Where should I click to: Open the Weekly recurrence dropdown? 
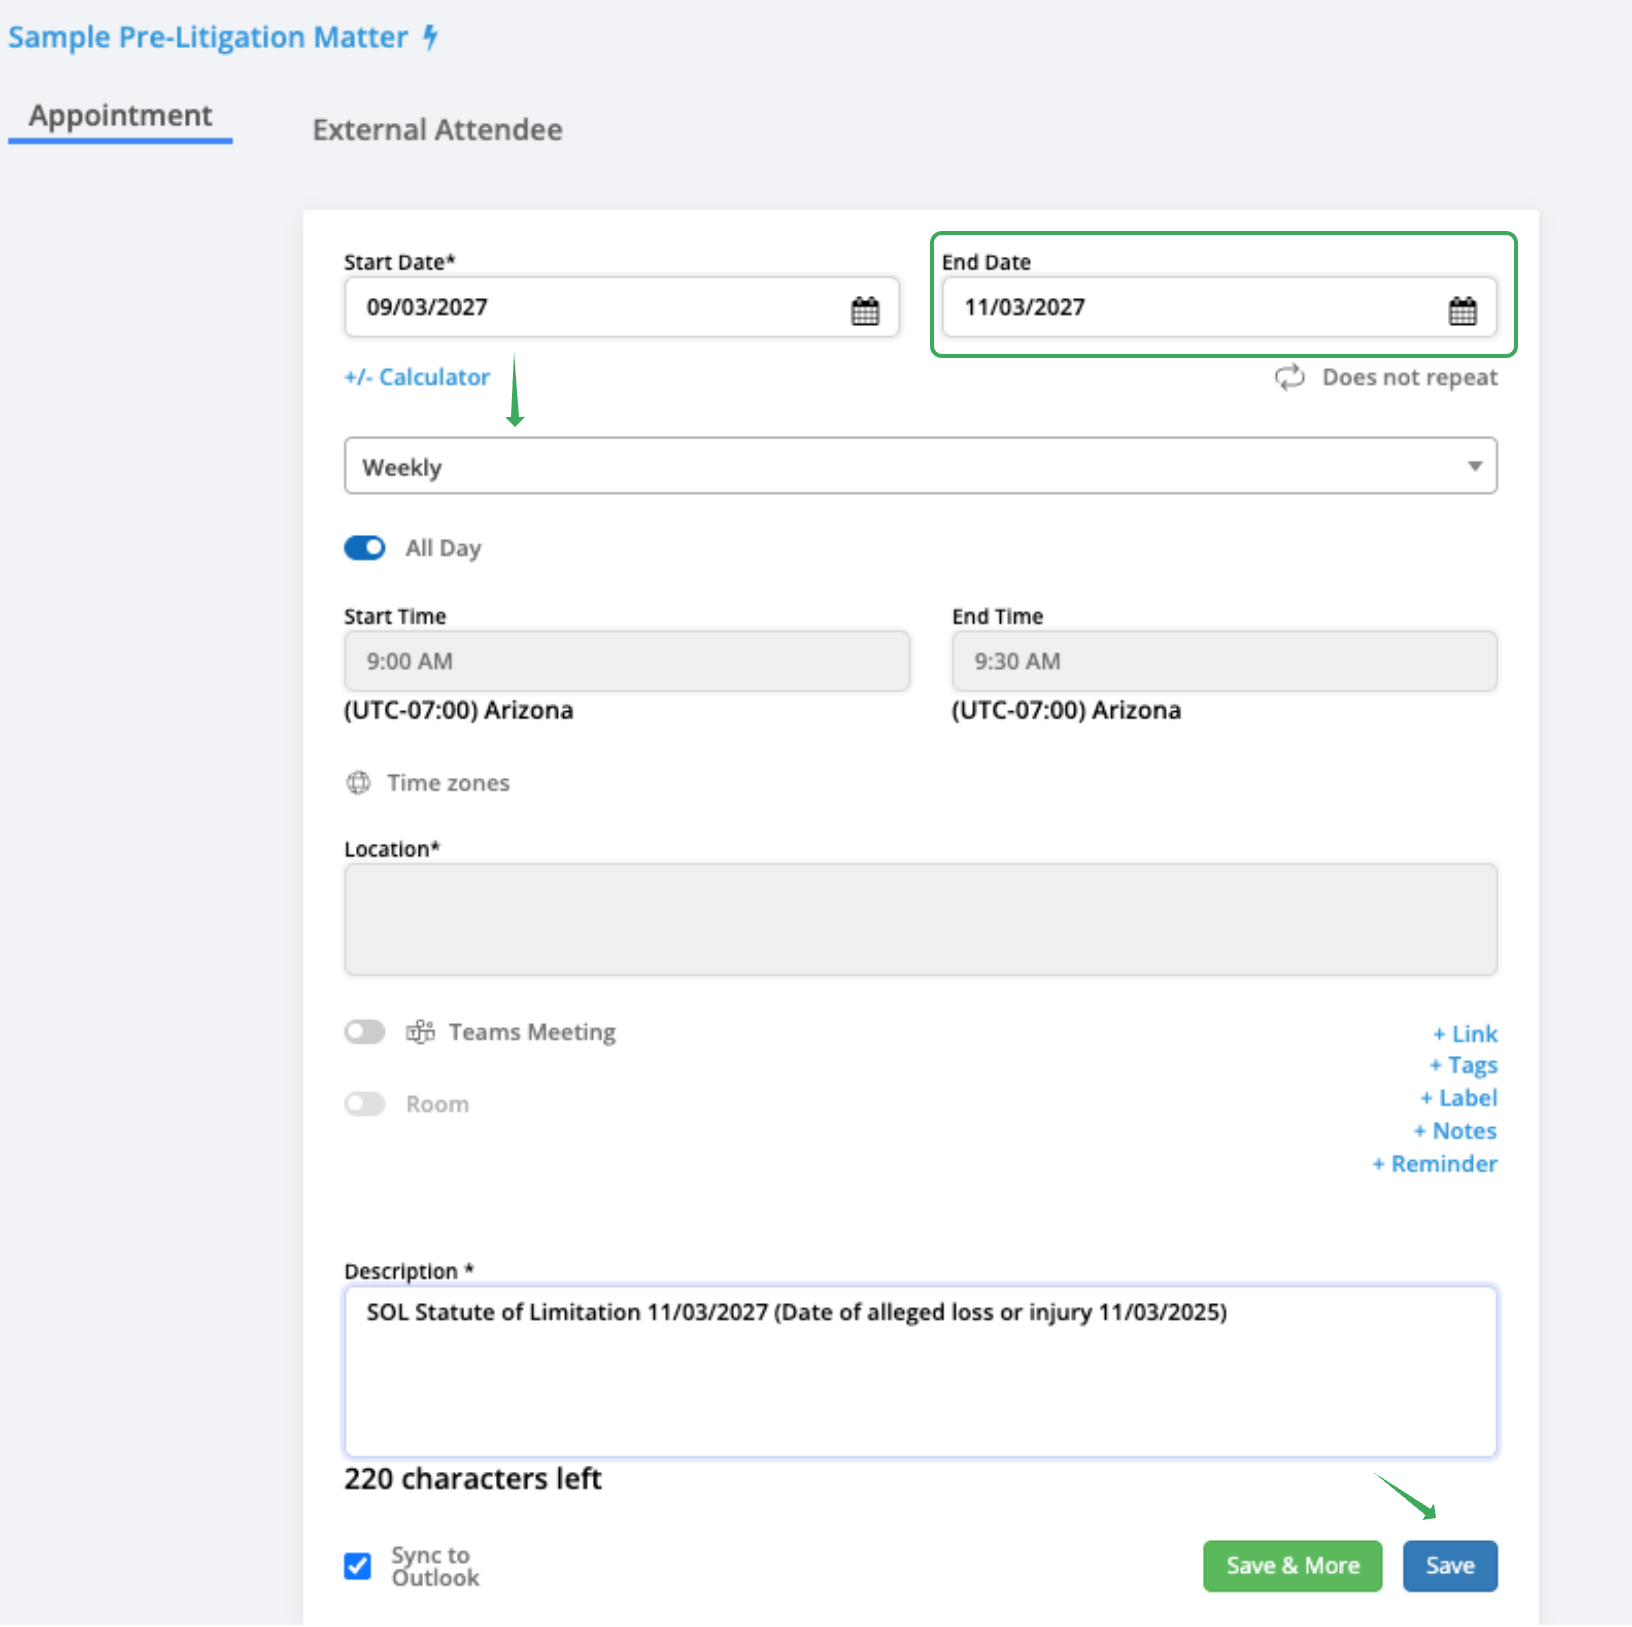920,466
